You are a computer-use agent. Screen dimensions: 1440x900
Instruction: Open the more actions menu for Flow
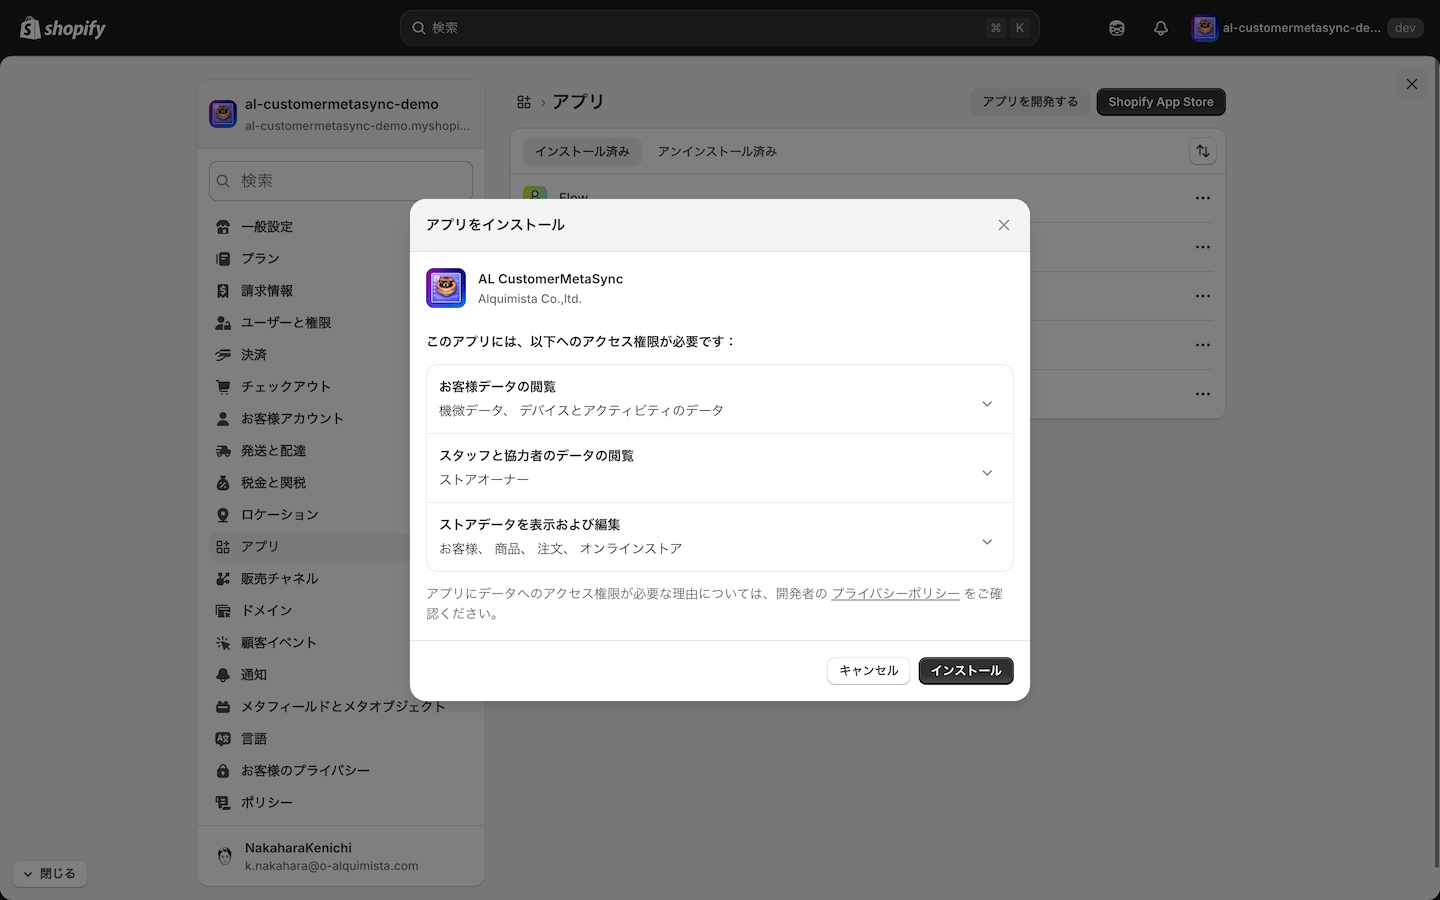point(1203,198)
